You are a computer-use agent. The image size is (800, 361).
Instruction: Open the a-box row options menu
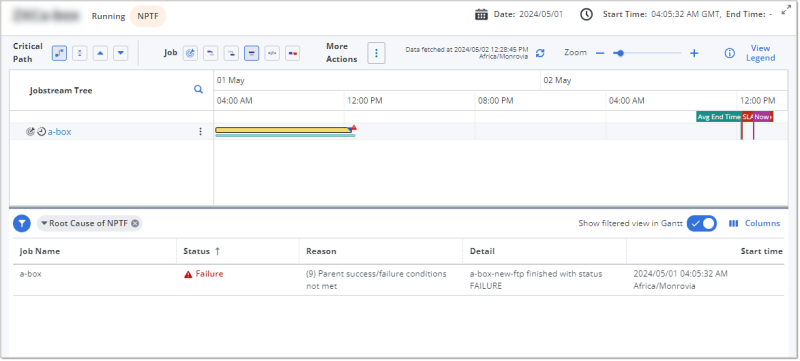201,132
